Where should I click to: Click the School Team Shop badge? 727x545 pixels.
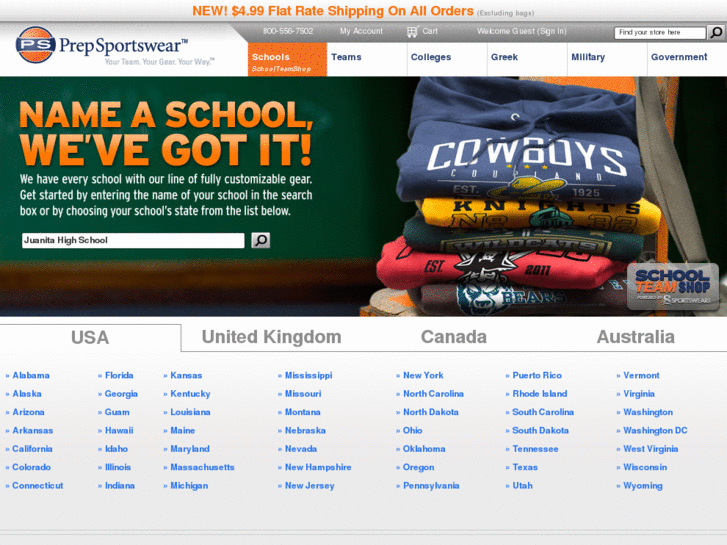672,287
